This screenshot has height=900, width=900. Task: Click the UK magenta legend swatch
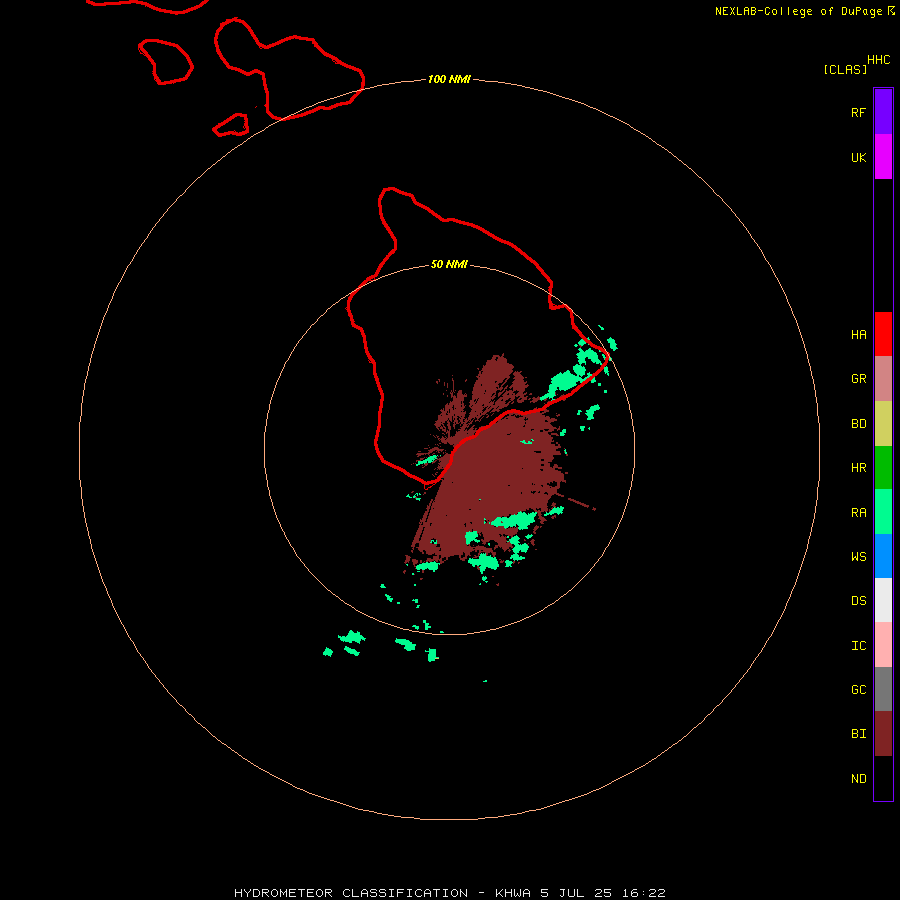(x=883, y=157)
